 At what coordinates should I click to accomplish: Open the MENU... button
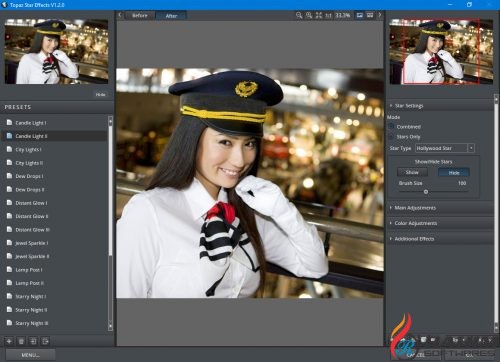point(30,355)
